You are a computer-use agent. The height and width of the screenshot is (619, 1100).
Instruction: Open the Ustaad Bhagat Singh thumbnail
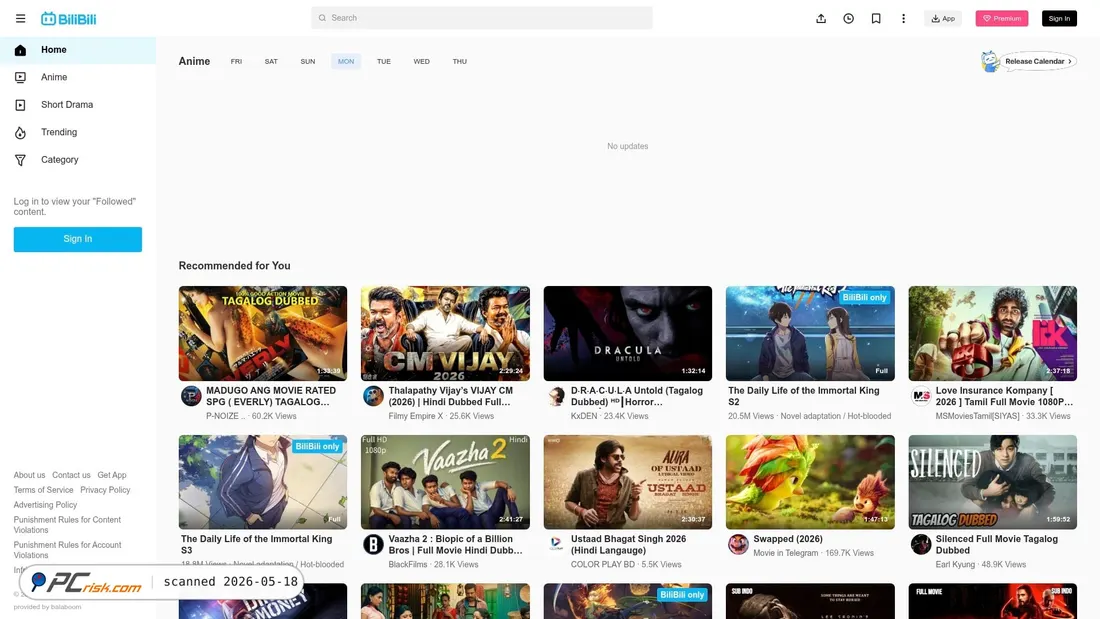tap(627, 482)
